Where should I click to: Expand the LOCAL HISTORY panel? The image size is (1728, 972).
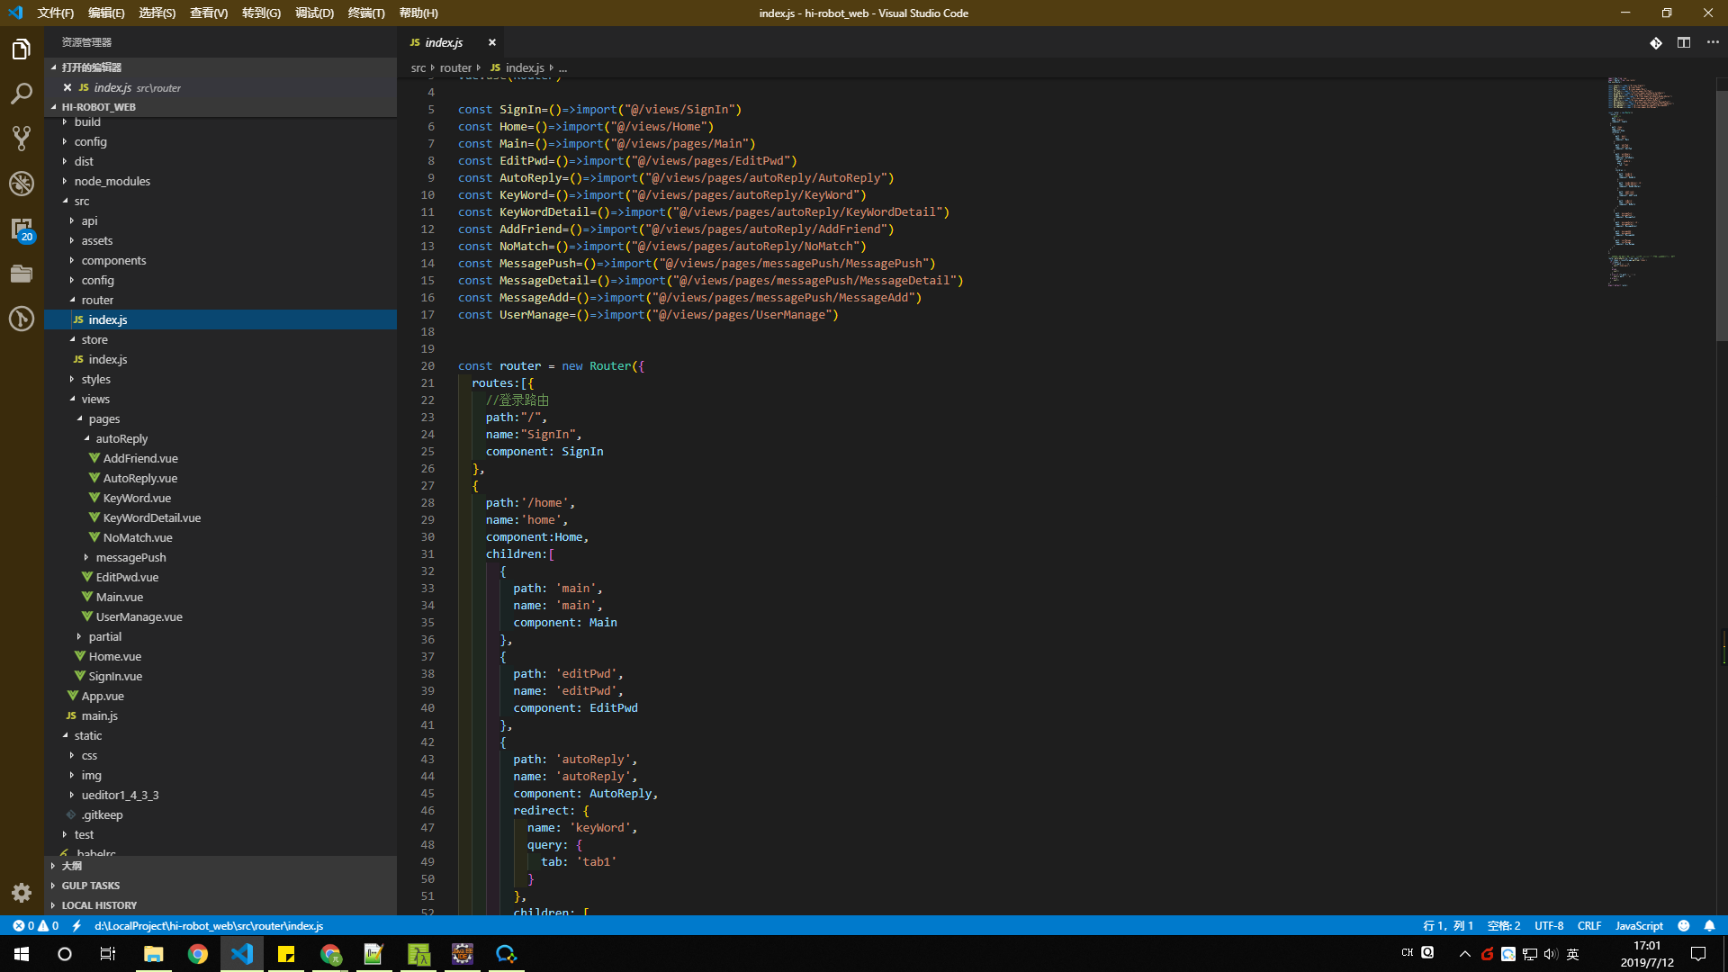tap(220, 905)
